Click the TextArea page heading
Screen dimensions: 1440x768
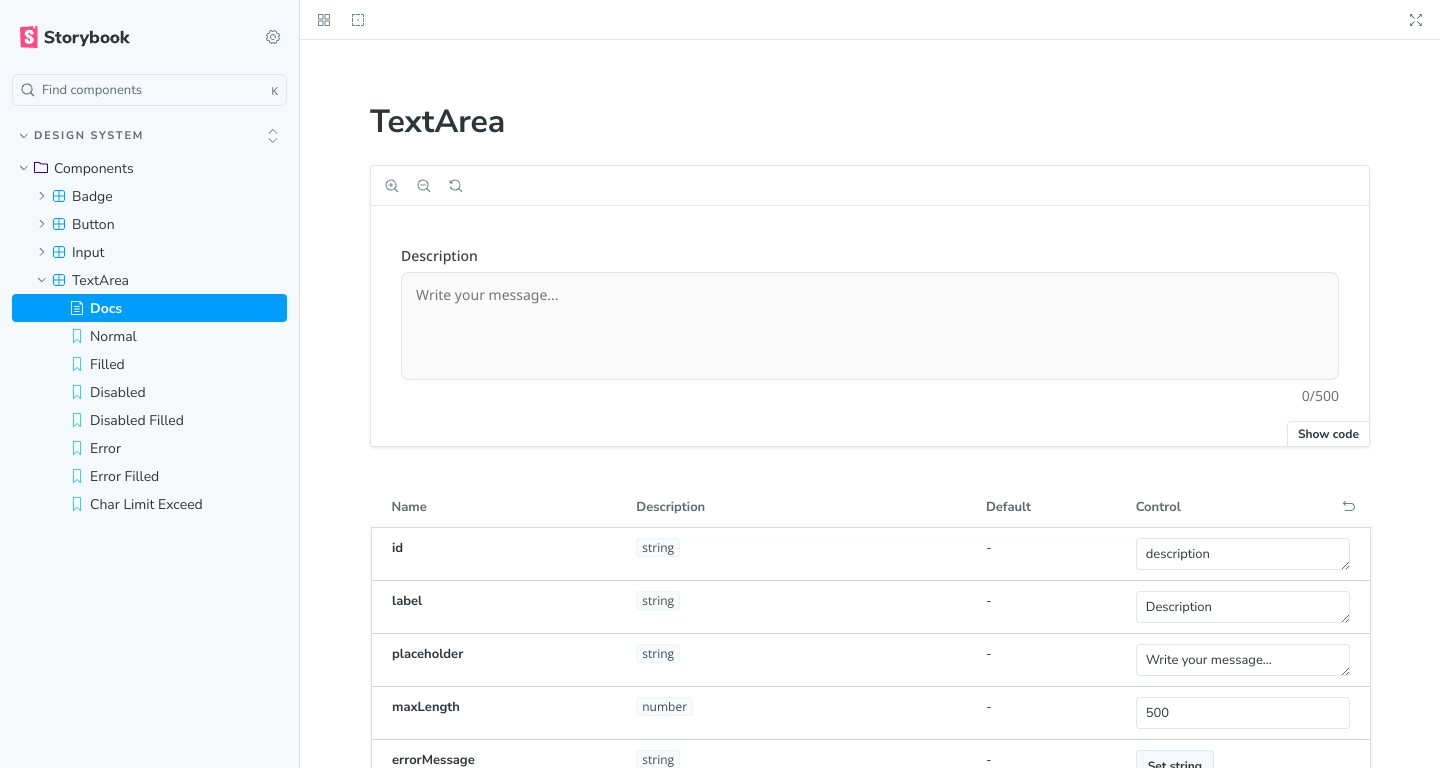coord(437,121)
